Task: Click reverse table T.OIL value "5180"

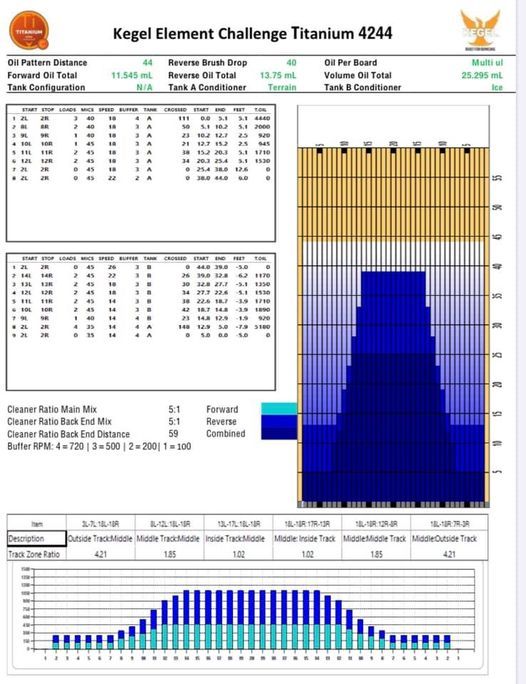Action: point(262,326)
